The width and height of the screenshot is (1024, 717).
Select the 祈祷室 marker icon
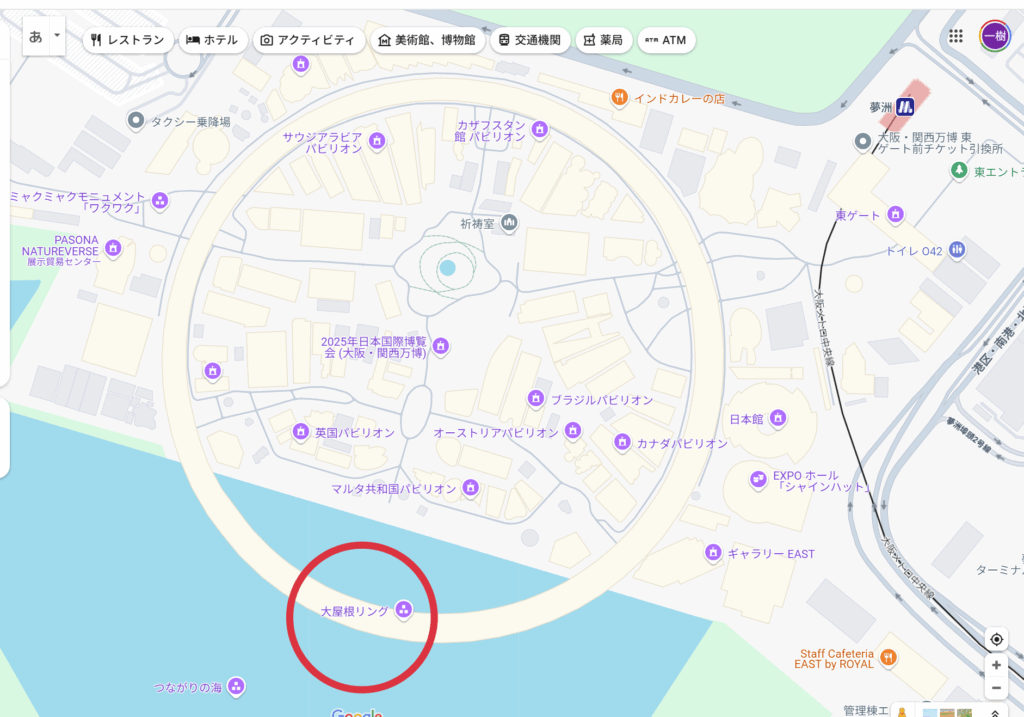pos(509,223)
